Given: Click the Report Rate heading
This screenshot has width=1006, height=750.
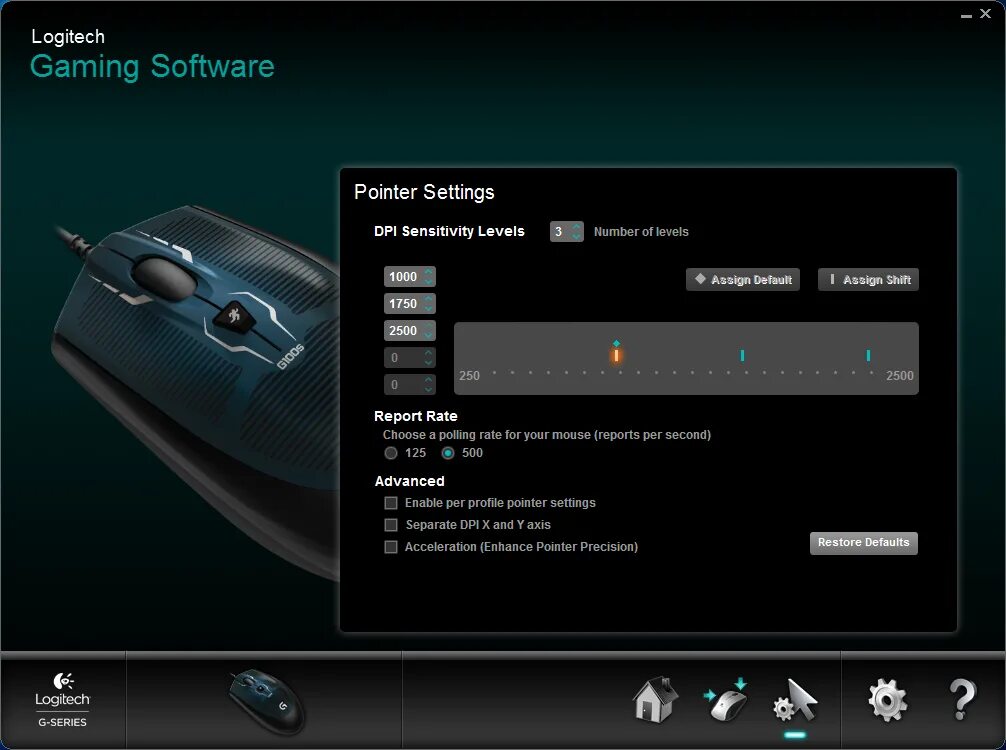Looking at the screenshot, I should pos(416,416).
